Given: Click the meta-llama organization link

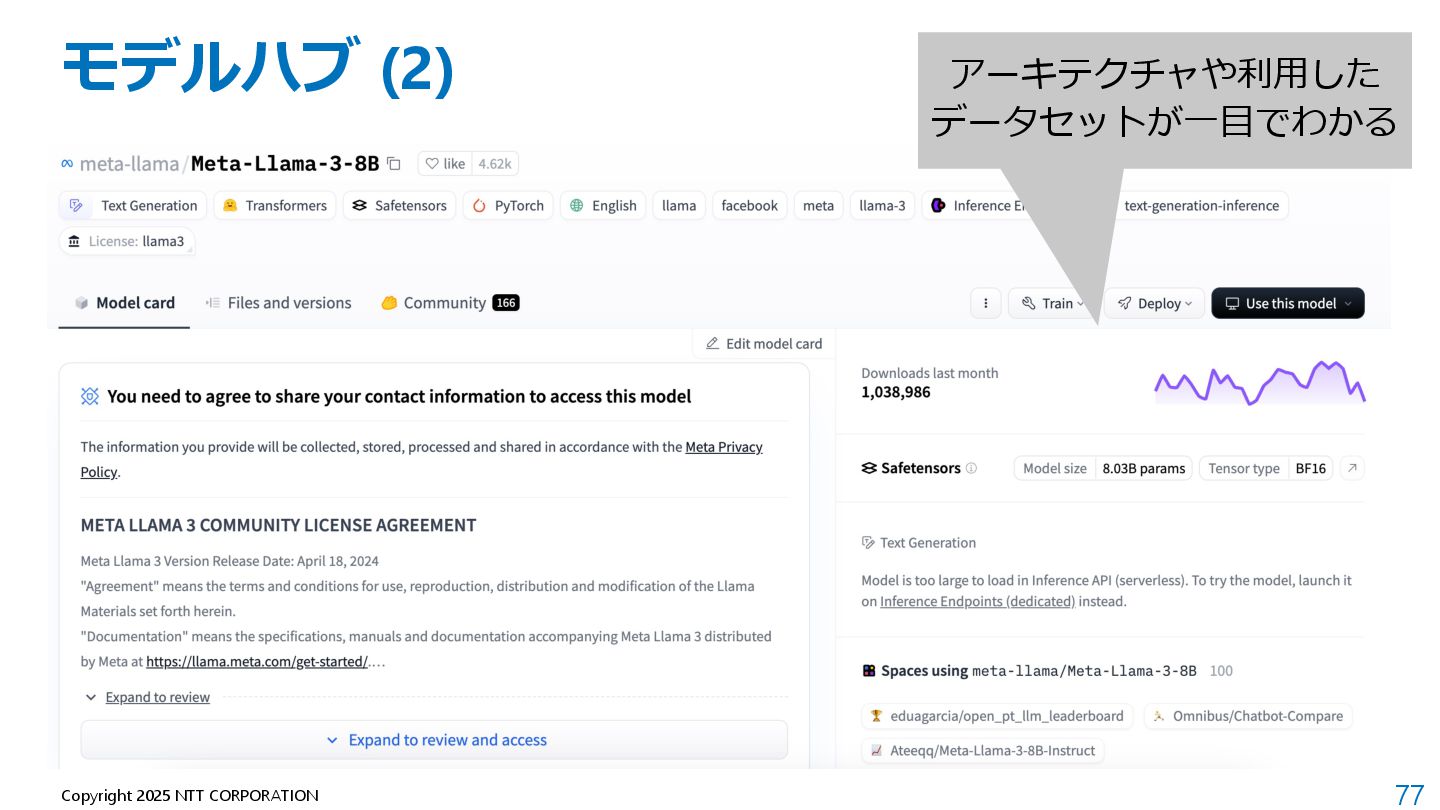Looking at the screenshot, I should 129,164.
